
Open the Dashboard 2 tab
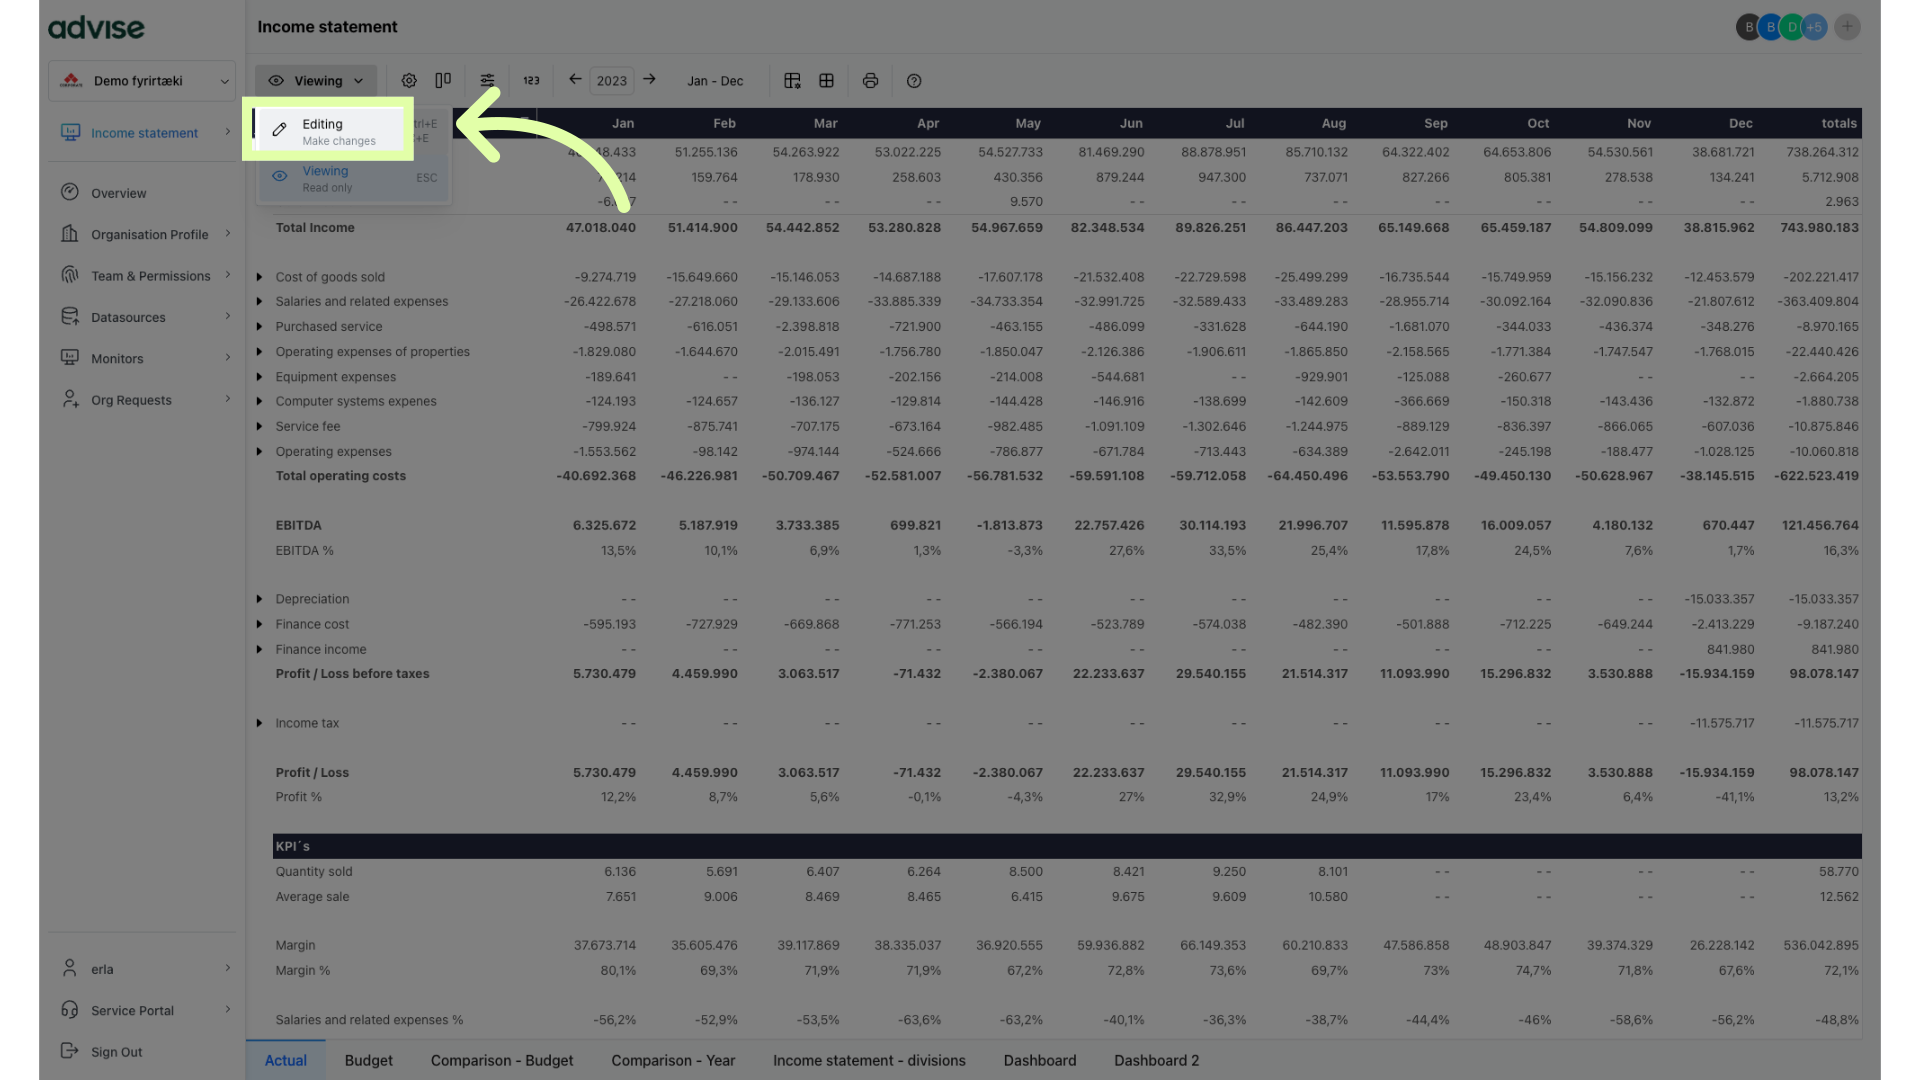[1156, 1060]
